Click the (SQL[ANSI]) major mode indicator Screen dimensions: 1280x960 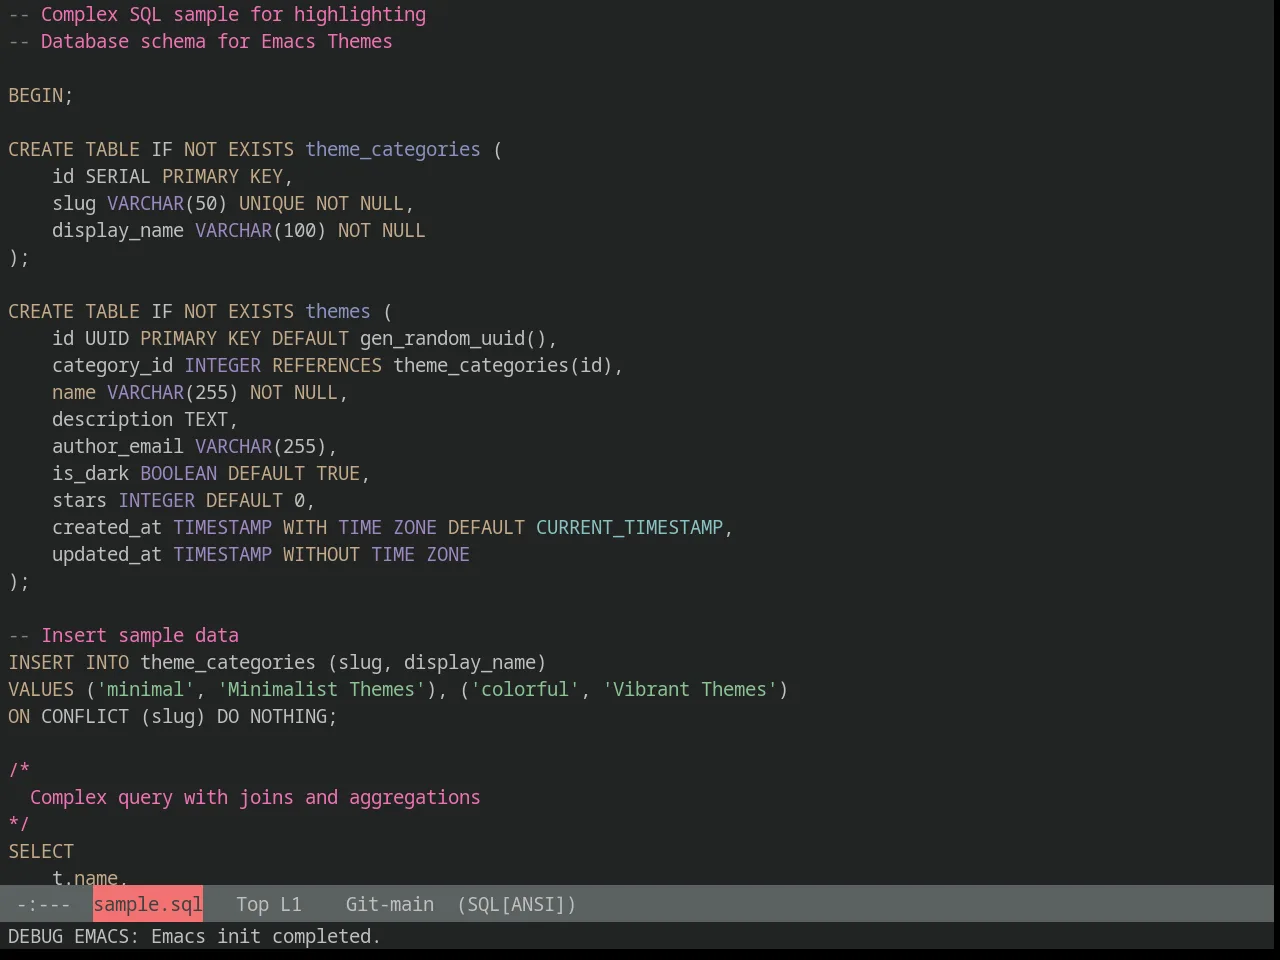[517, 904]
